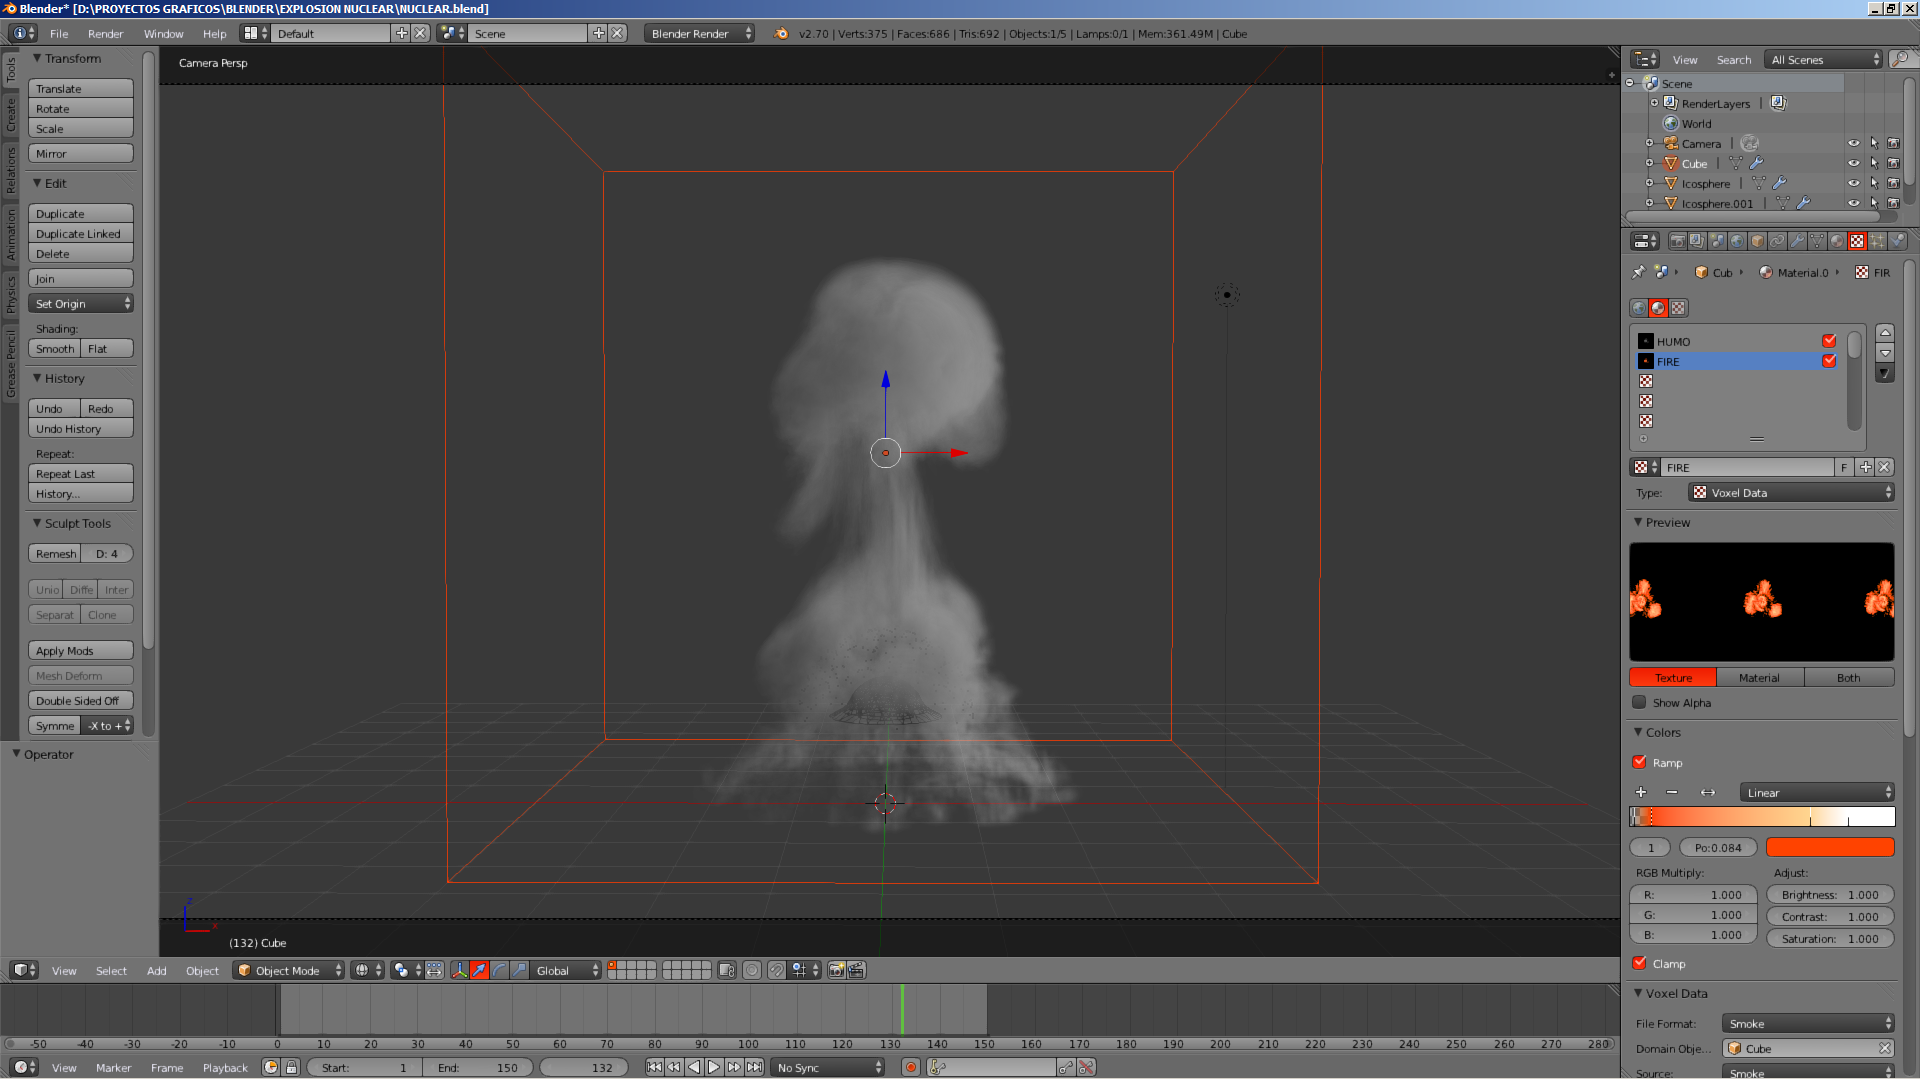Click the OpenGL render active viewport icon
The width and height of the screenshot is (1920, 1080).
click(837, 970)
